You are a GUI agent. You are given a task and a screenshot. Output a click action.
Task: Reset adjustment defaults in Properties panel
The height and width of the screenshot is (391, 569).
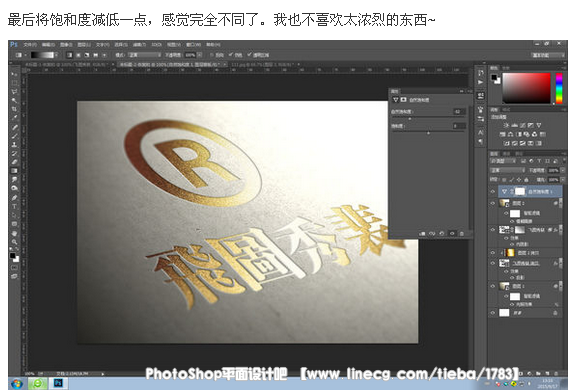click(442, 233)
